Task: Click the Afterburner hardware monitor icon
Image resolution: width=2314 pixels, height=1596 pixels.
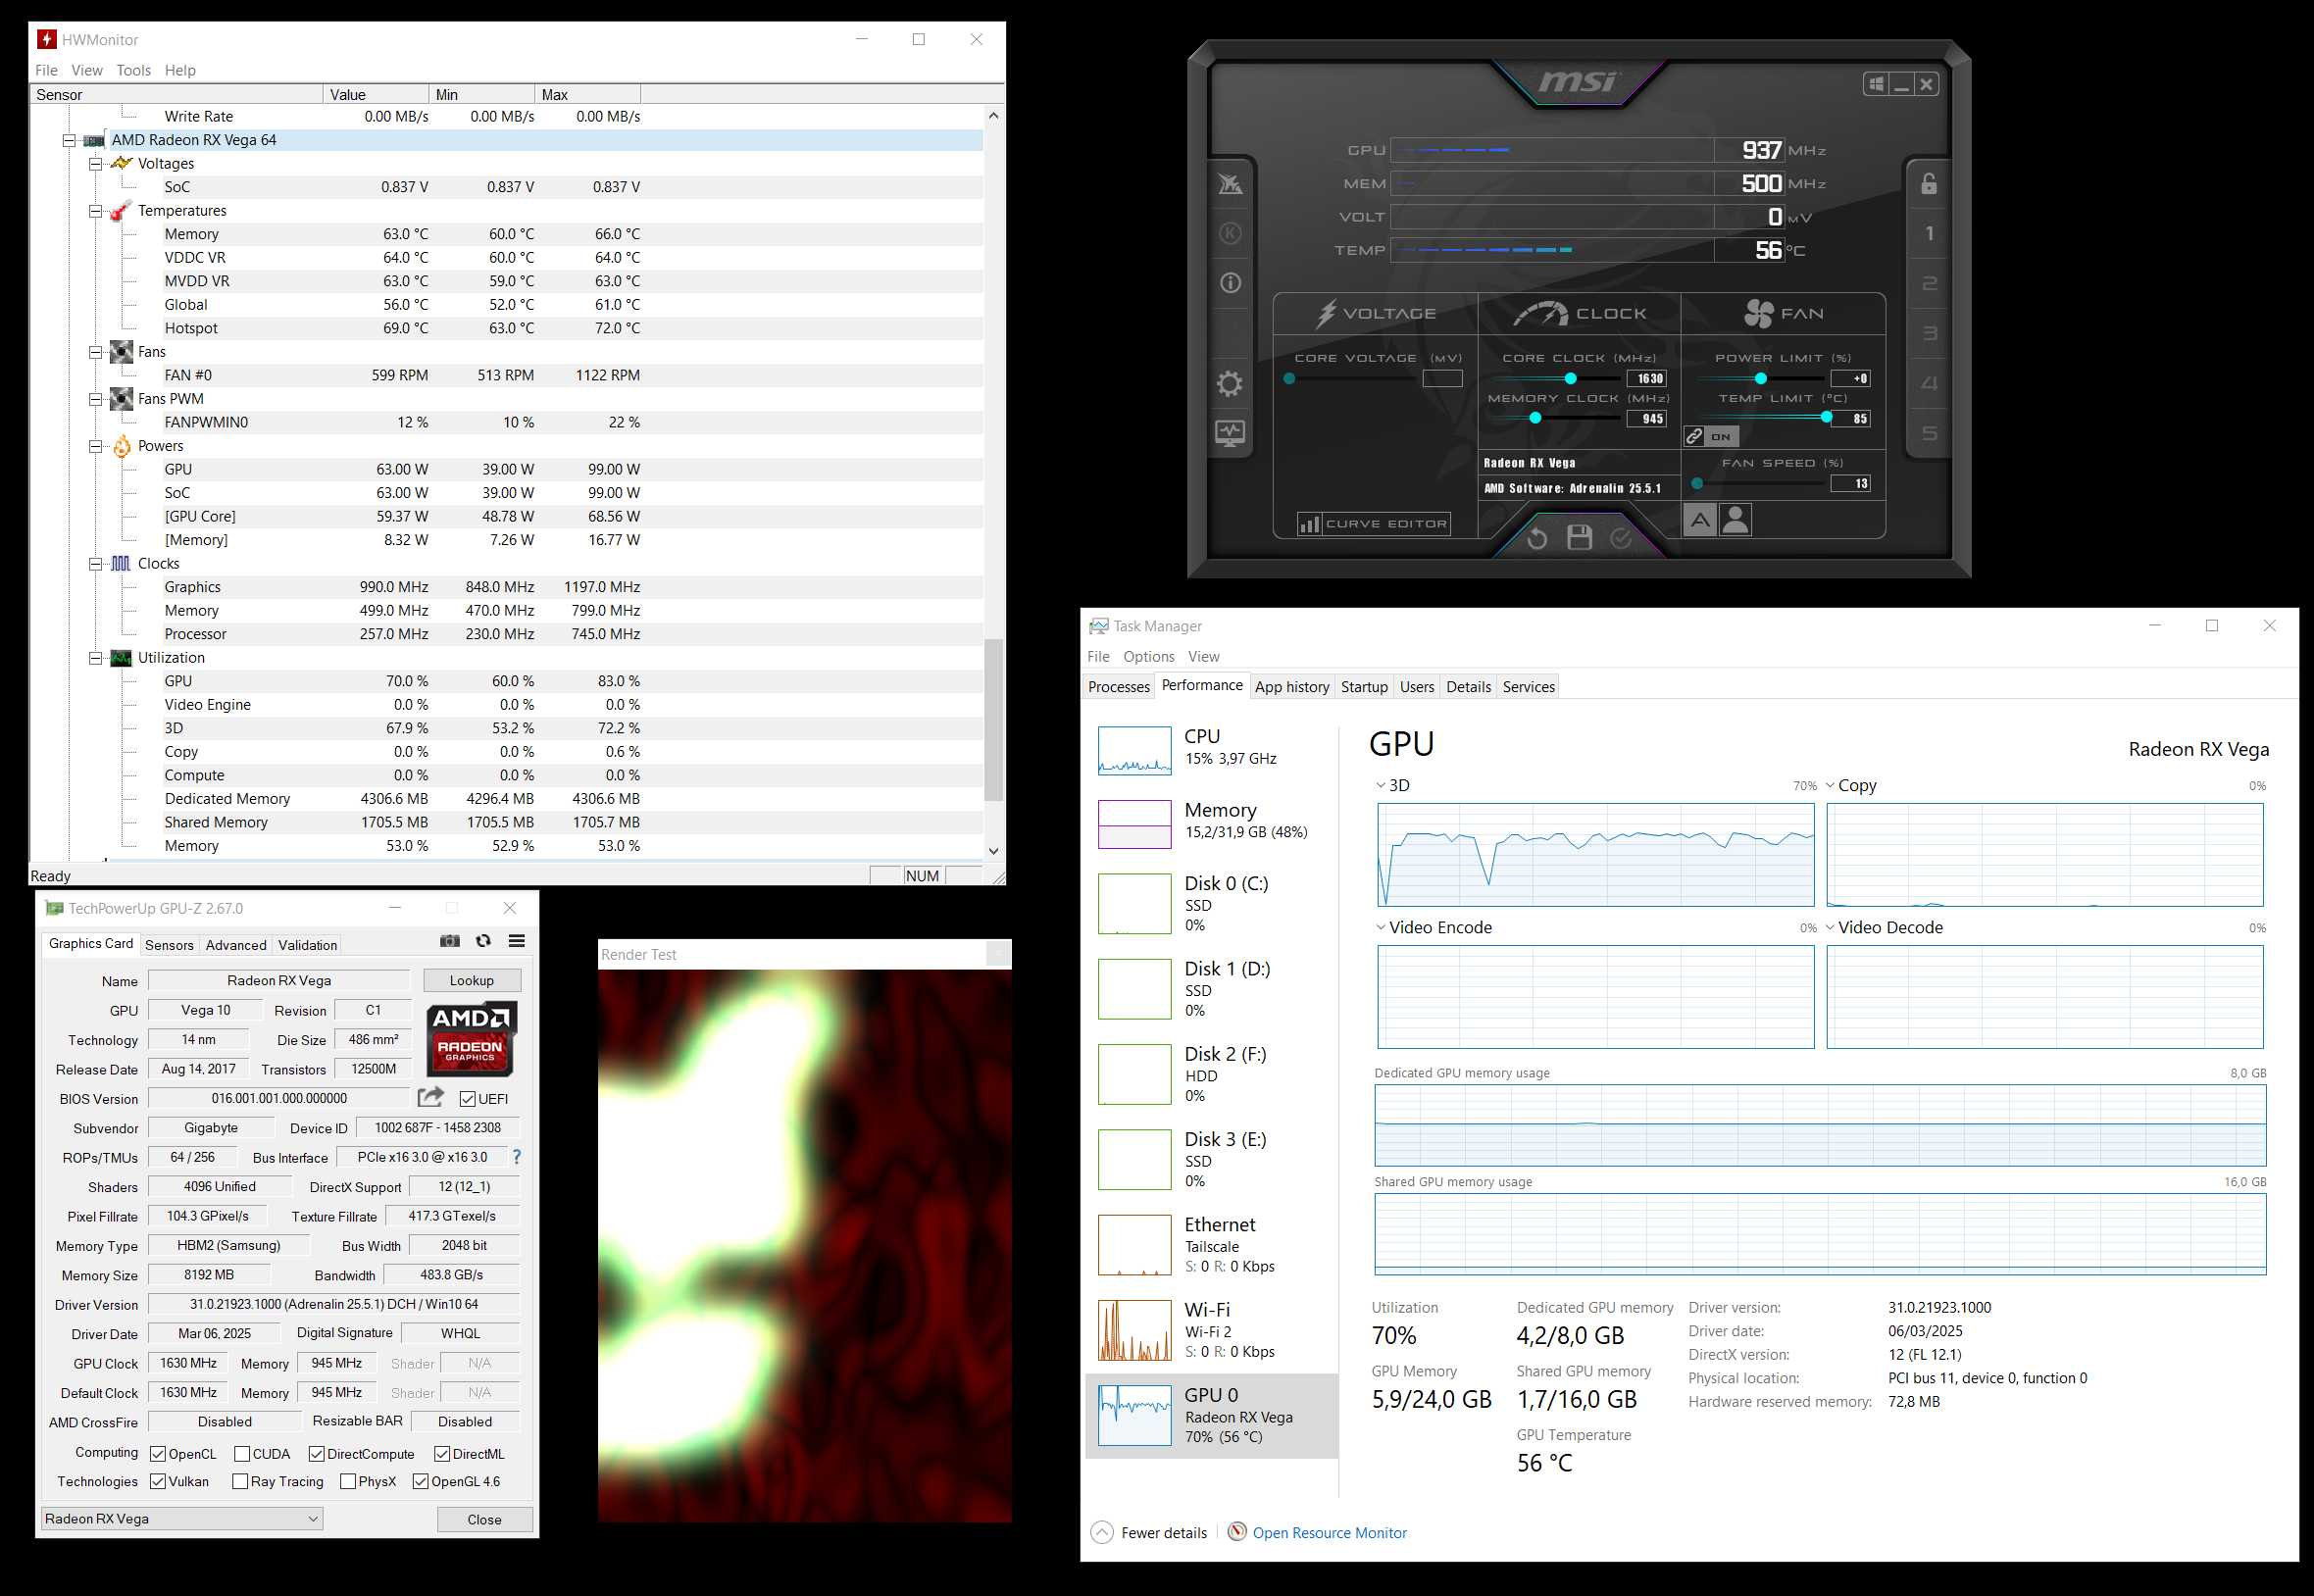Action: click(x=1230, y=434)
